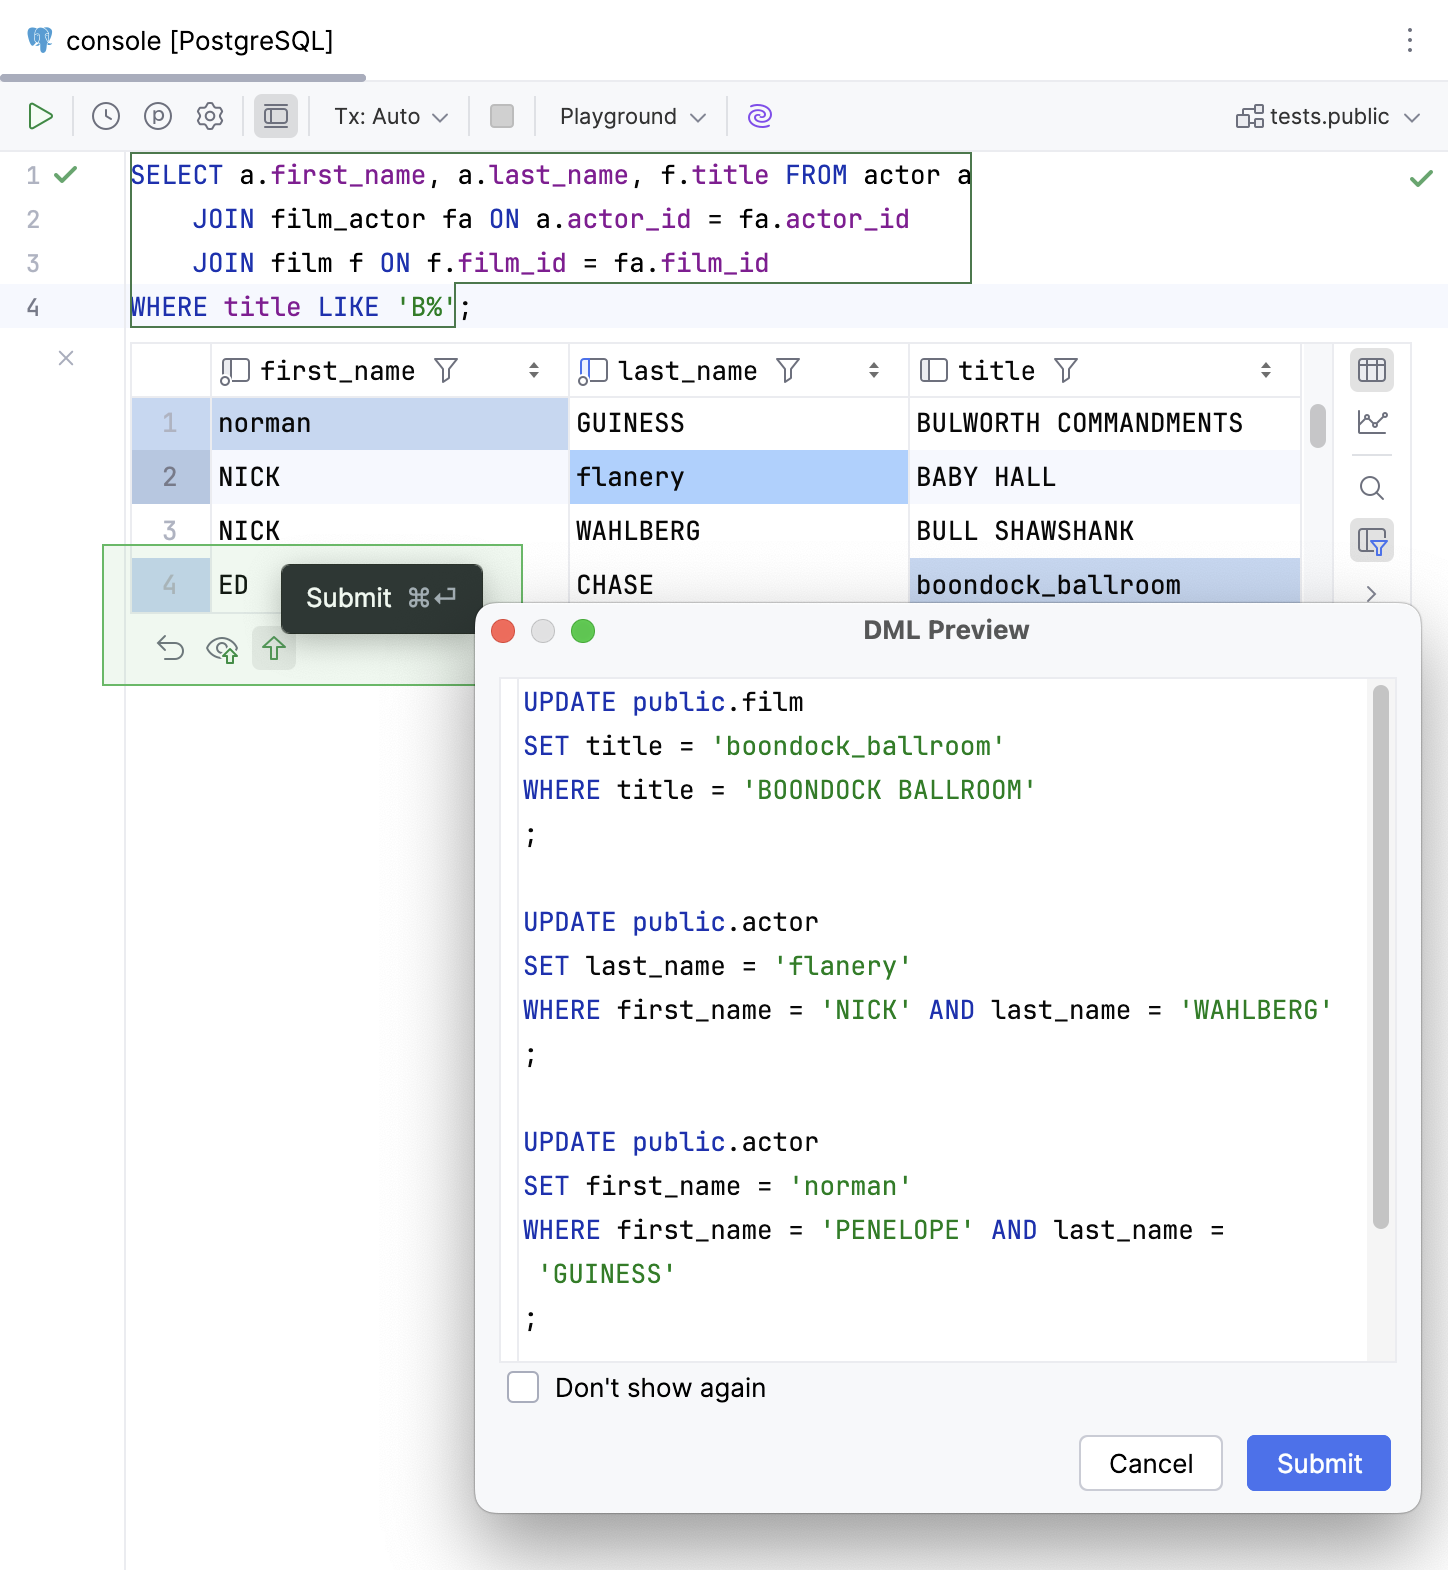
Task: Open the query history clock icon
Action: point(106,116)
